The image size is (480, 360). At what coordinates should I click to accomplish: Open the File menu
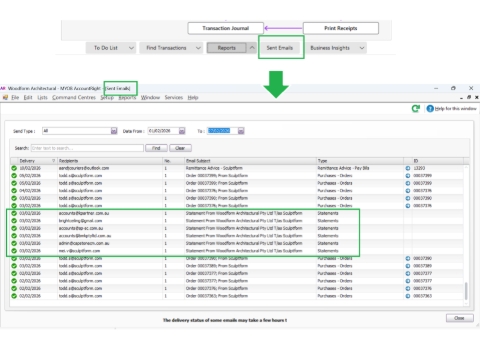pos(15,97)
